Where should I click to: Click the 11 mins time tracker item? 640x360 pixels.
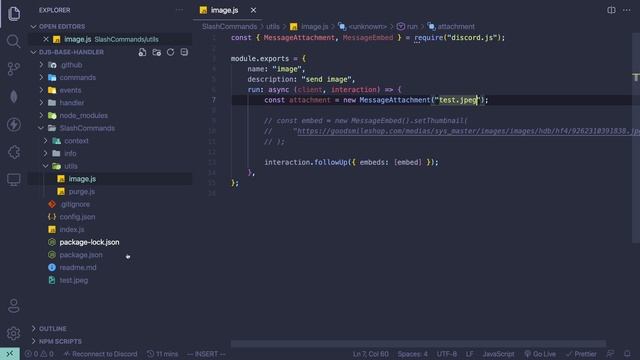162,354
